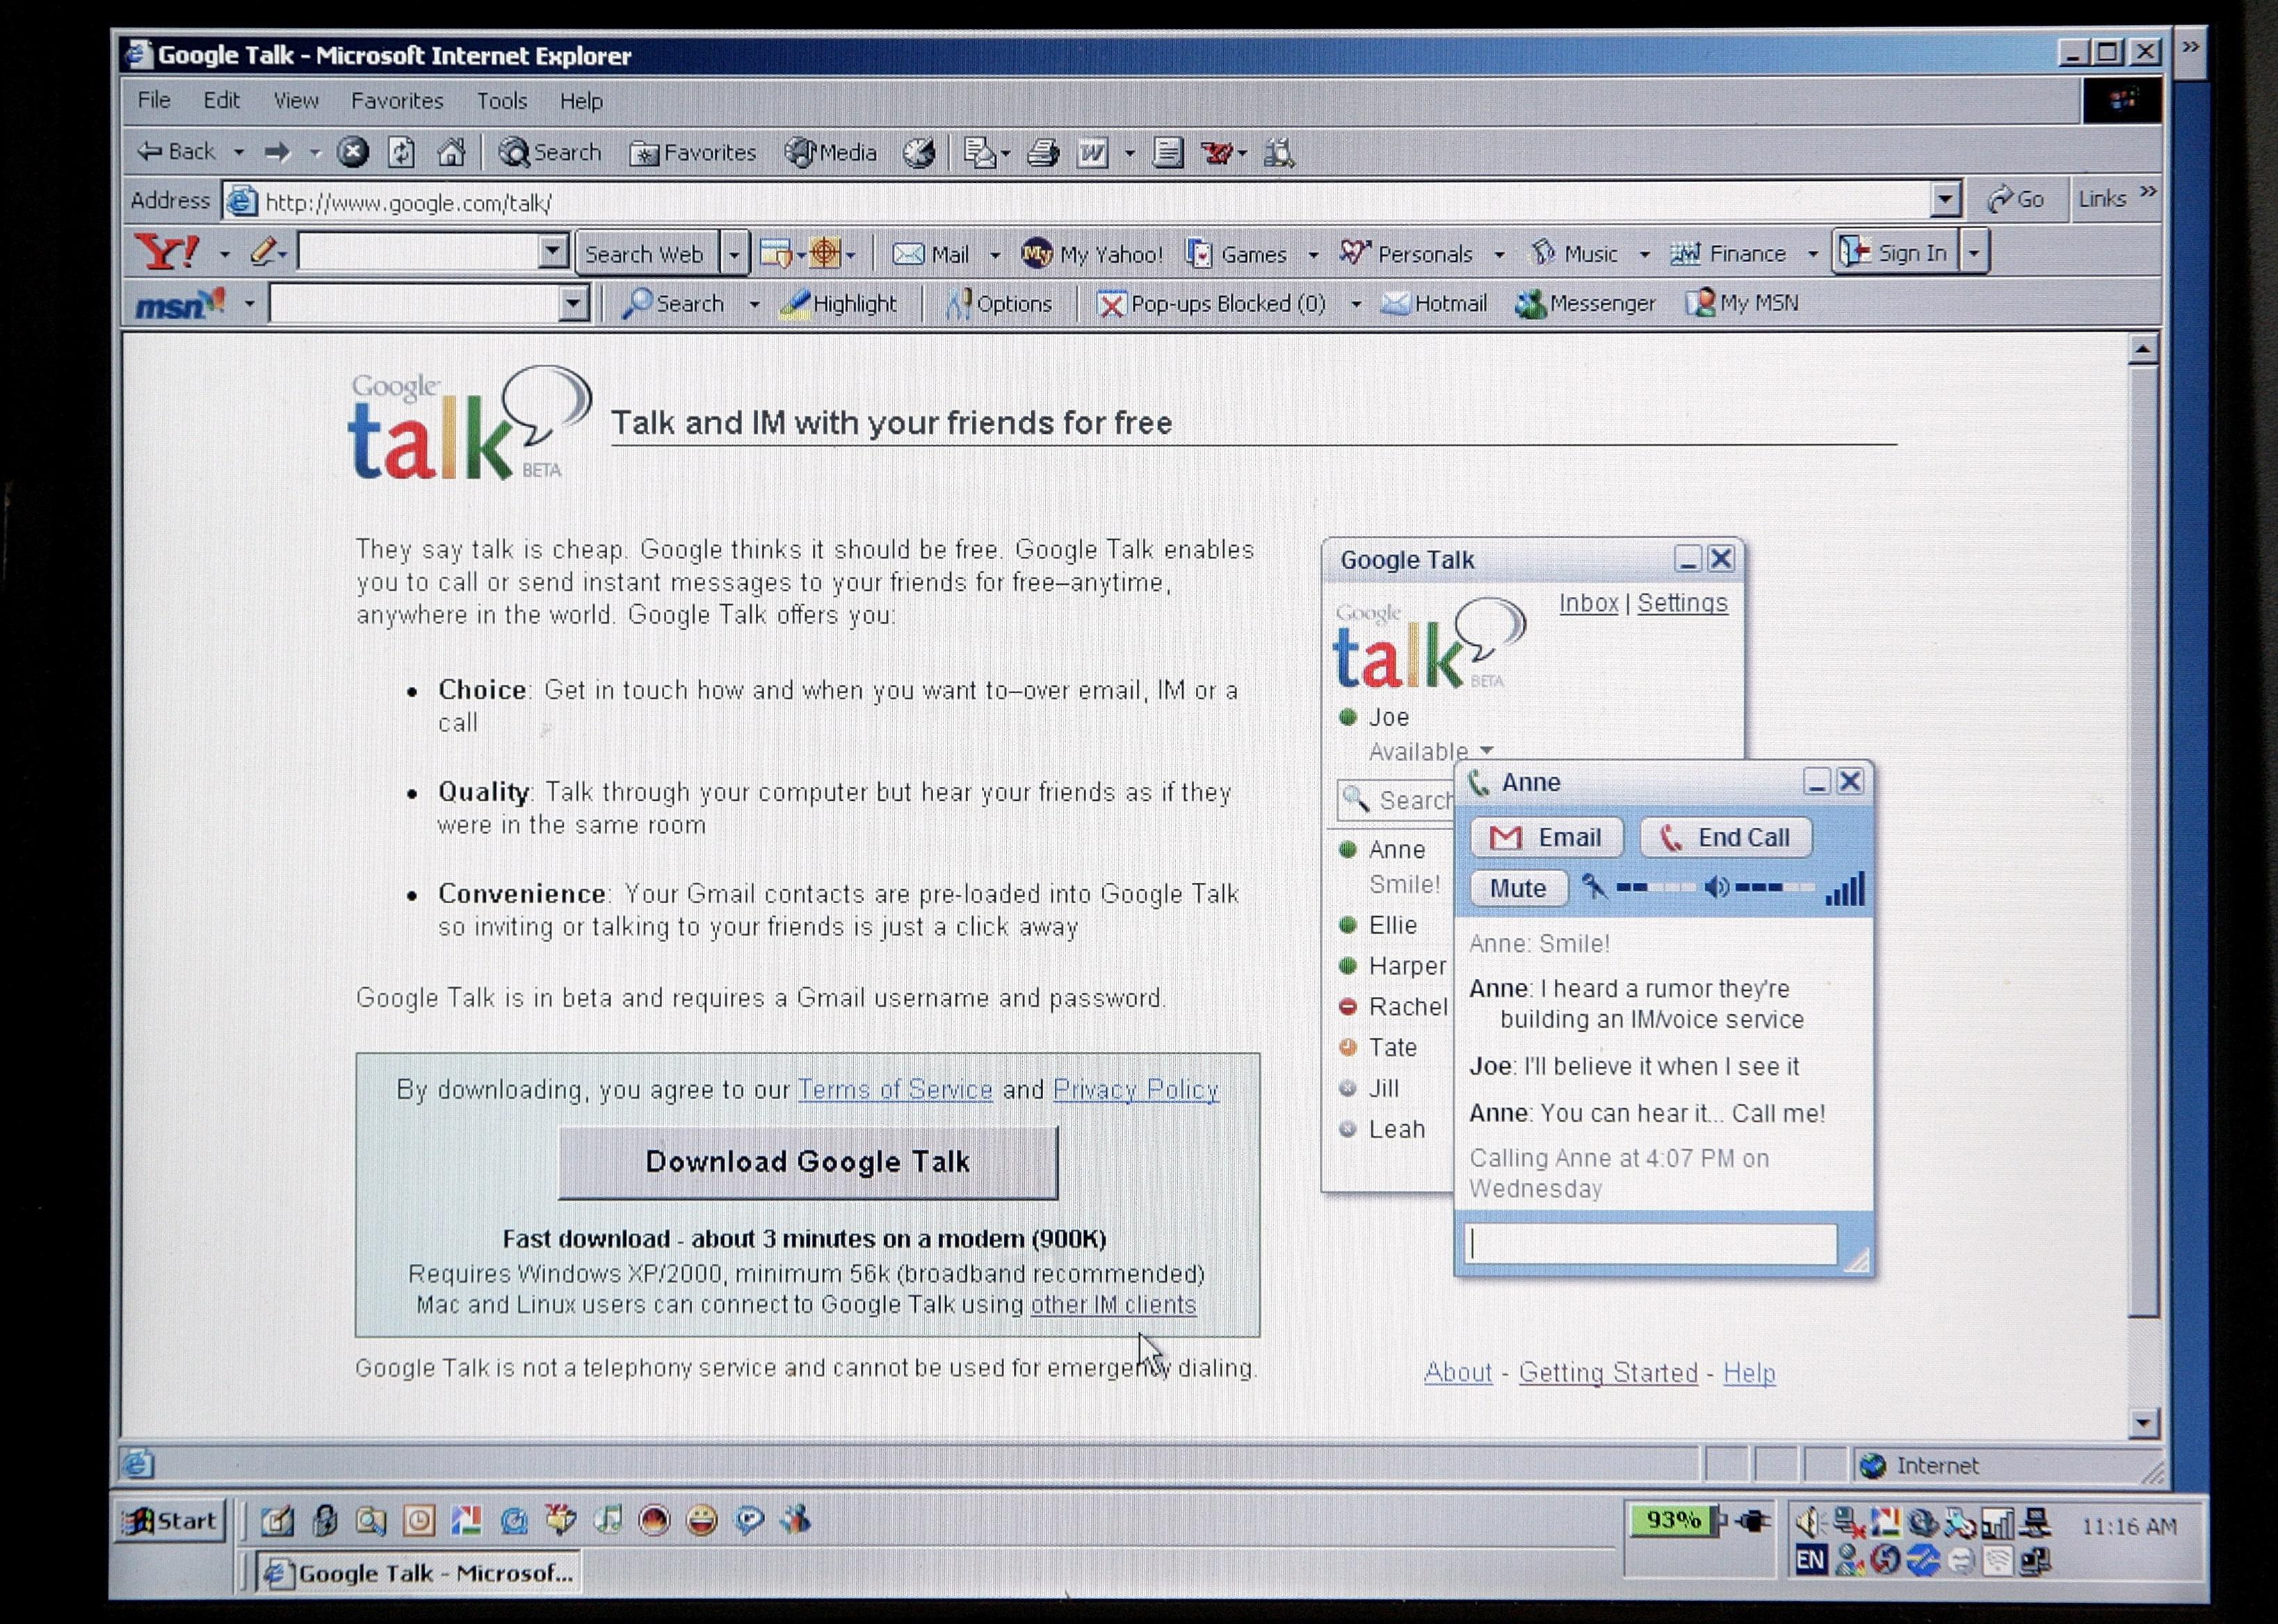Click the Go button beside the address bar
The height and width of the screenshot is (1624, 2278).
[2015, 199]
